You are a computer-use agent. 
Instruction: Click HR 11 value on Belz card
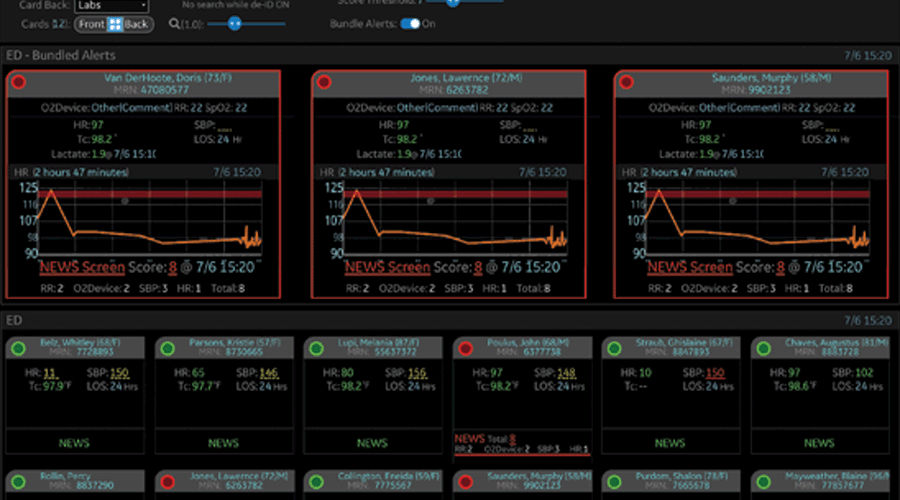point(49,373)
